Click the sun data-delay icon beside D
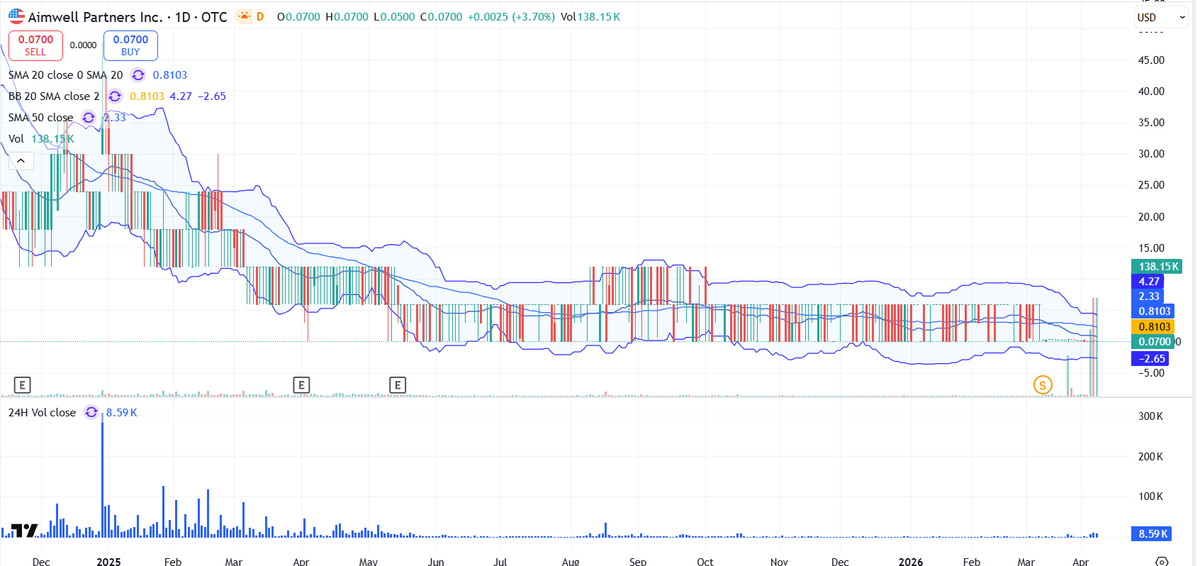This screenshot has width=1200, height=566. coord(242,17)
